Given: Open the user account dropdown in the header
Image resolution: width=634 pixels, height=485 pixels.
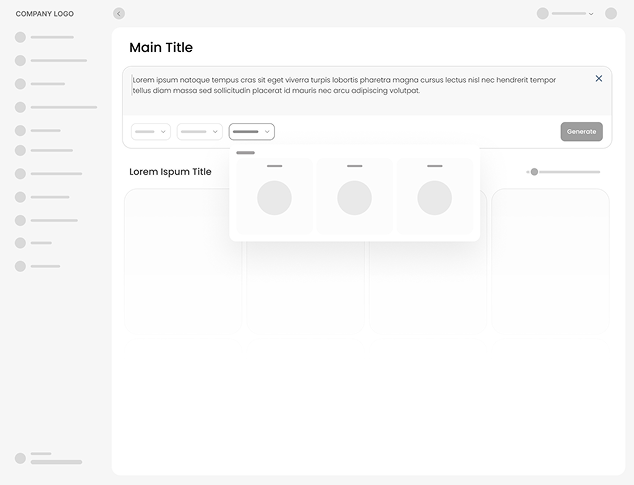Looking at the screenshot, I should tap(566, 14).
